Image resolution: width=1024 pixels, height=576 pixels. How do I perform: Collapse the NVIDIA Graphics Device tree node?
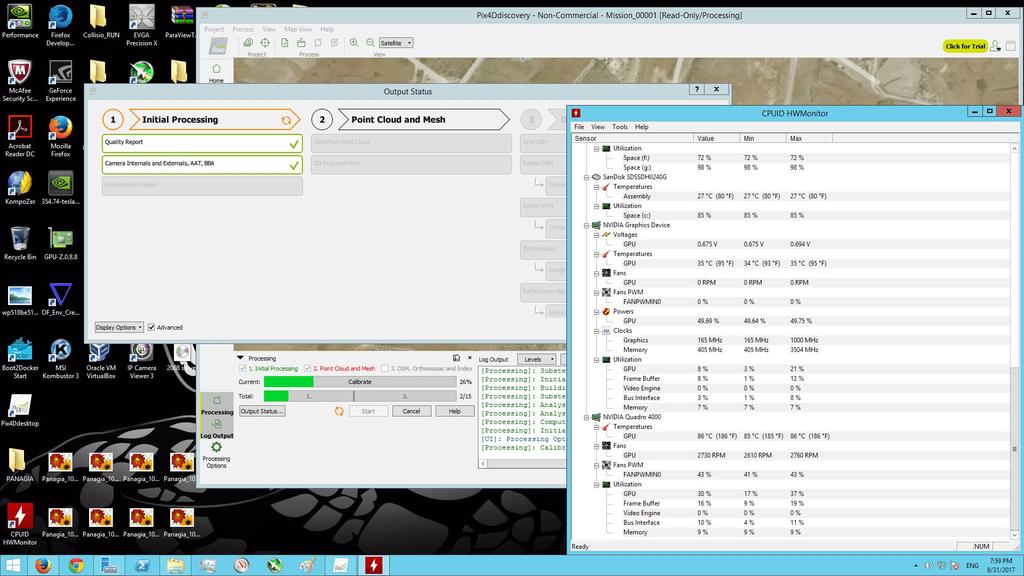[x=586, y=225]
